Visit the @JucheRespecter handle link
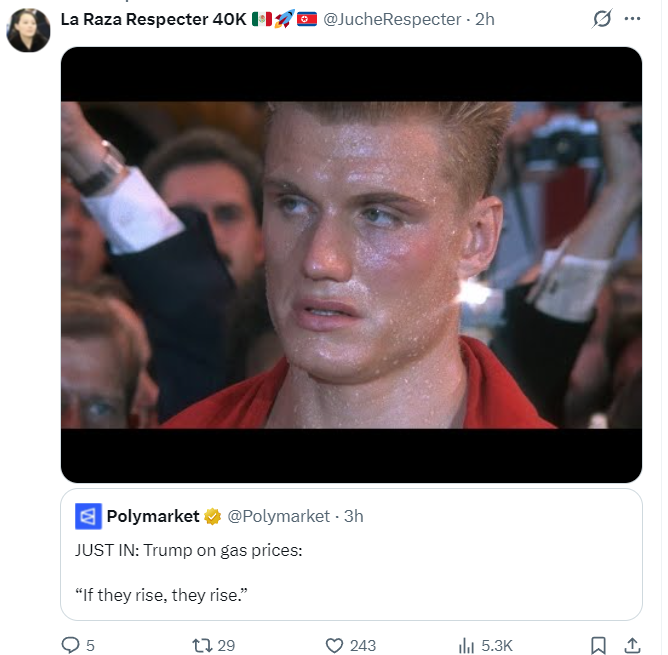 coord(392,19)
